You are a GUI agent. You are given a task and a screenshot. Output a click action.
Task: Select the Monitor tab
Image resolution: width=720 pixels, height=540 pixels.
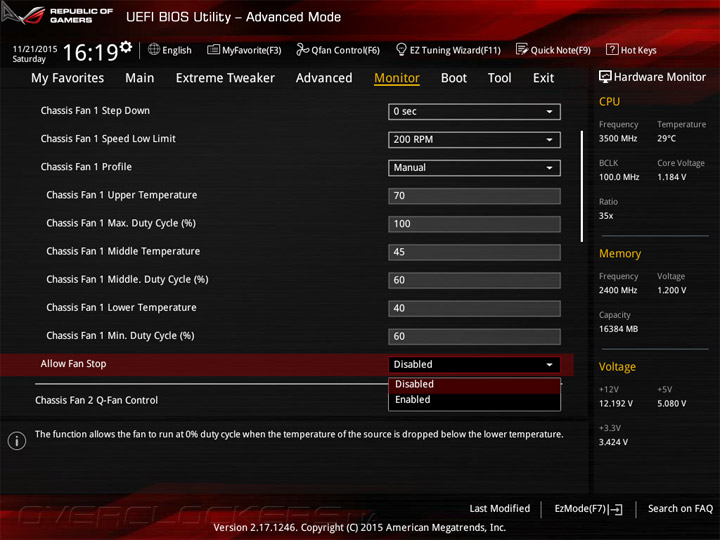pyautogui.click(x=397, y=78)
